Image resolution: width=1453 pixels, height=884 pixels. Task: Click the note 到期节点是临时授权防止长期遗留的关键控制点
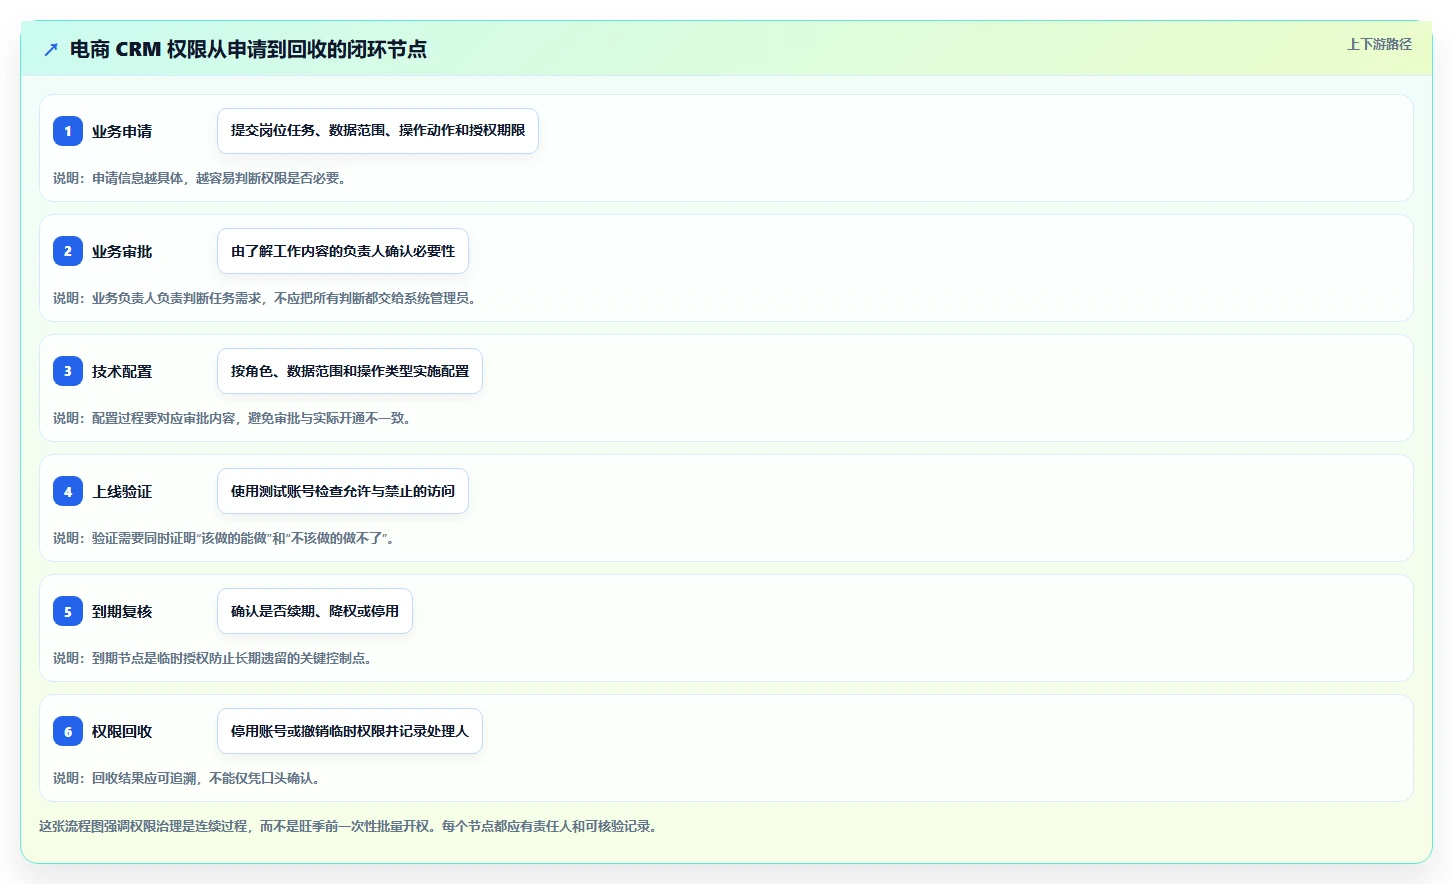[x=213, y=658]
